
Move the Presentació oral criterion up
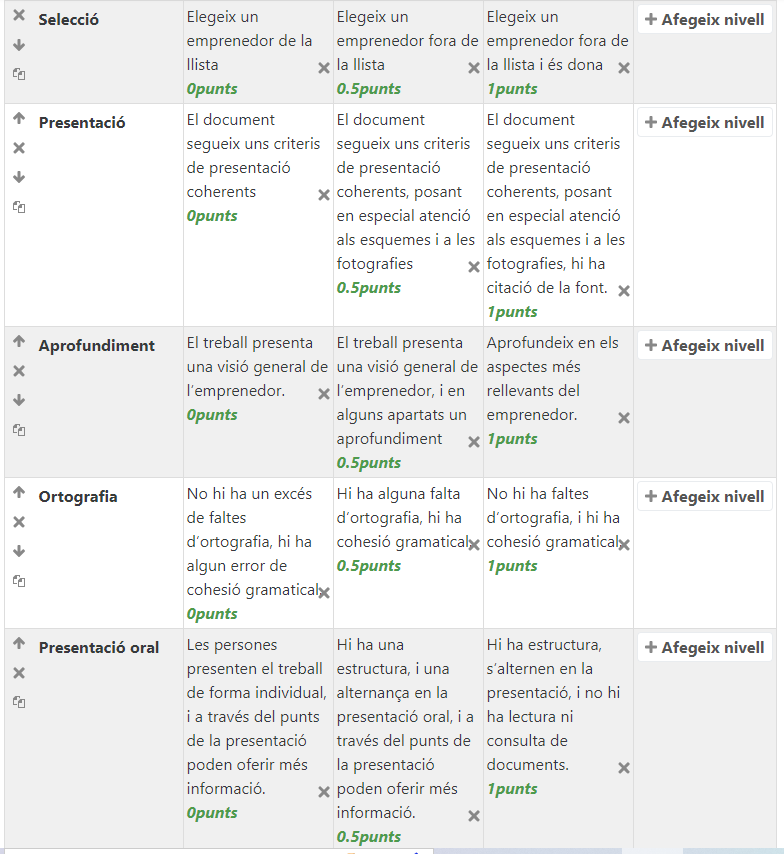(19, 643)
